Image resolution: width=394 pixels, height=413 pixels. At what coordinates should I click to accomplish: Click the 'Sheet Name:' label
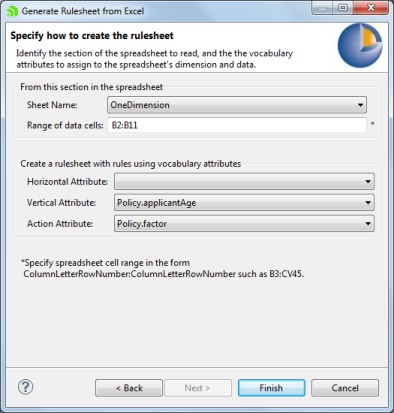(x=52, y=105)
